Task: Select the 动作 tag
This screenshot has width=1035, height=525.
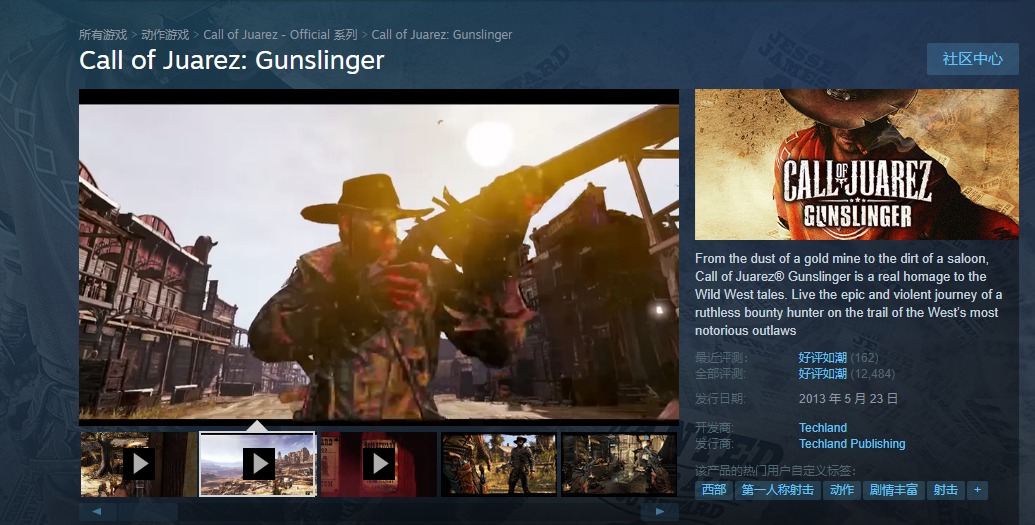Action: tap(842, 490)
